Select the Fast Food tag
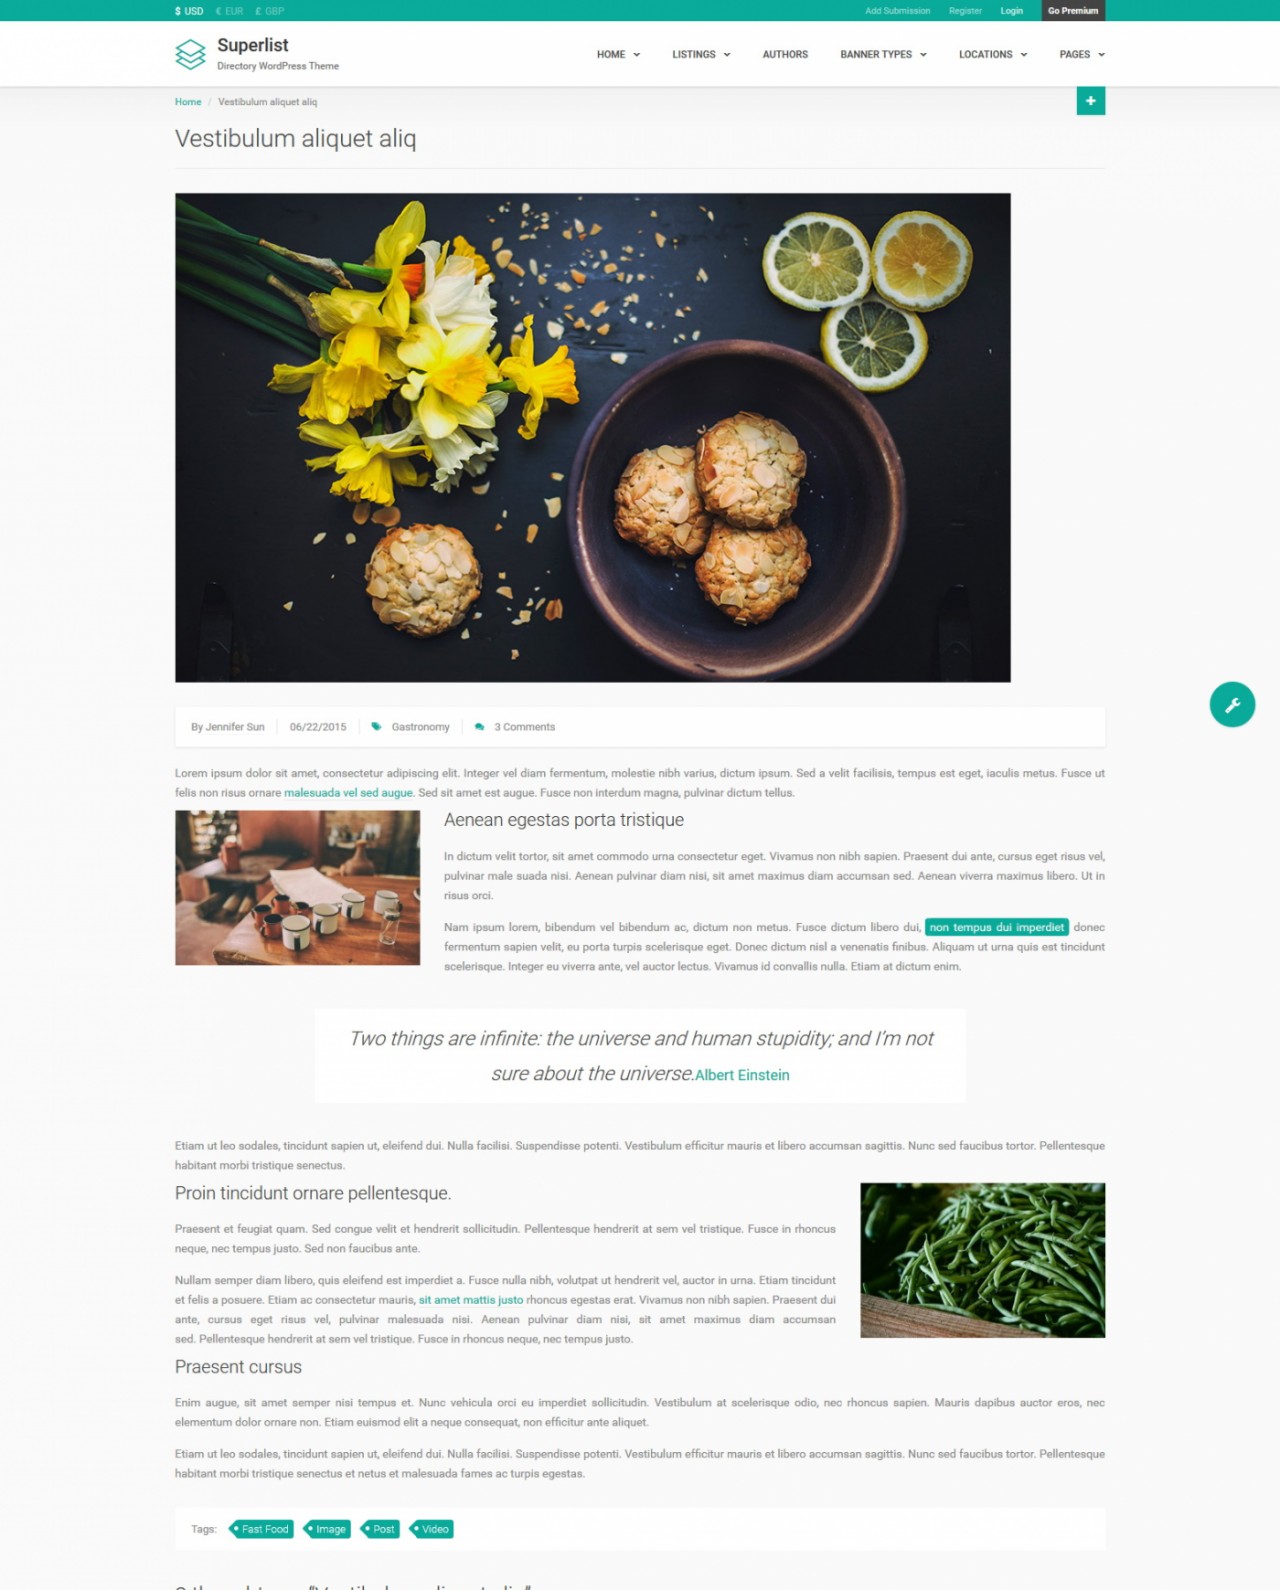The width and height of the screenshot is (1280, 1590). click(x=261, y=1529)
